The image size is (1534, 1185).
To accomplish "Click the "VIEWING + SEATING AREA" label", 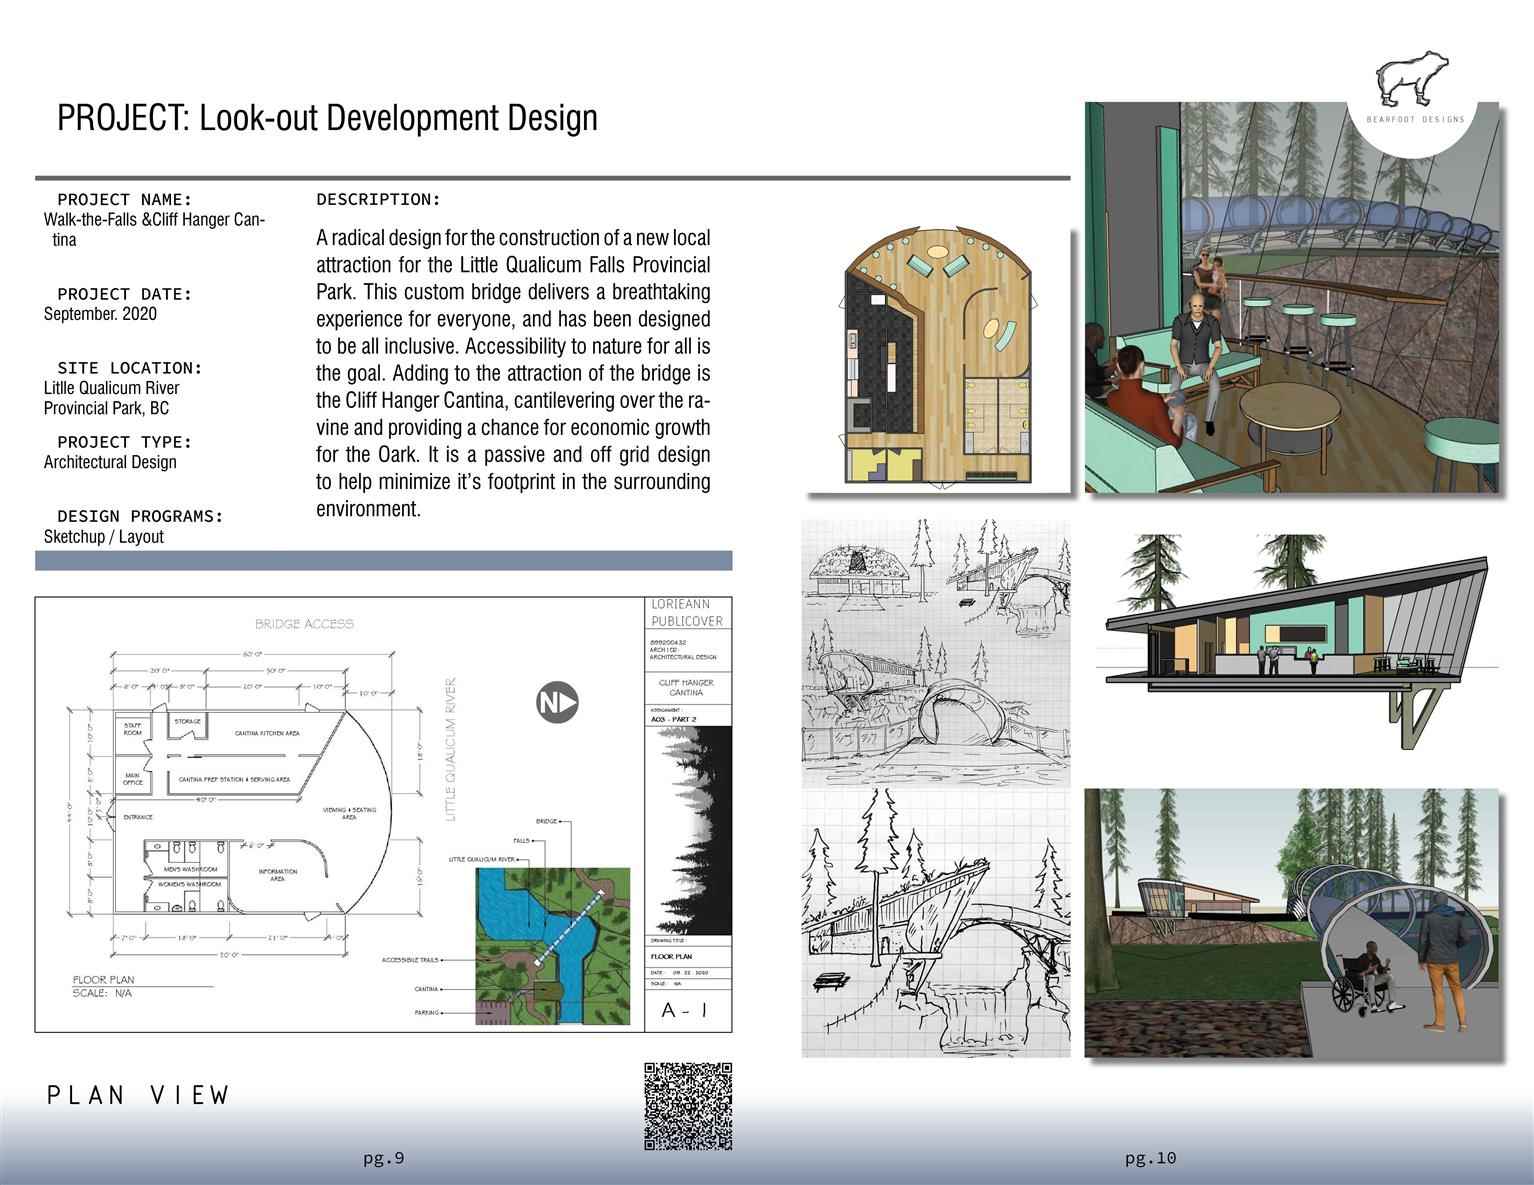I will tap(348, 812).
